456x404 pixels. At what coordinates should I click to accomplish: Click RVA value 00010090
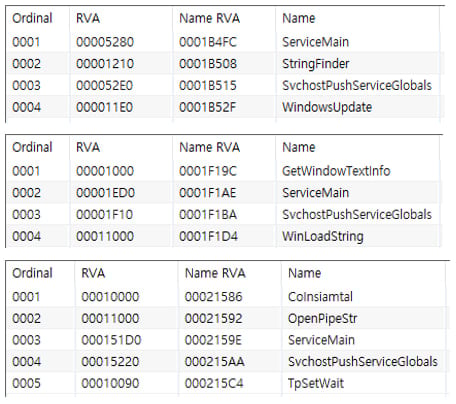[x=110, y=383]
